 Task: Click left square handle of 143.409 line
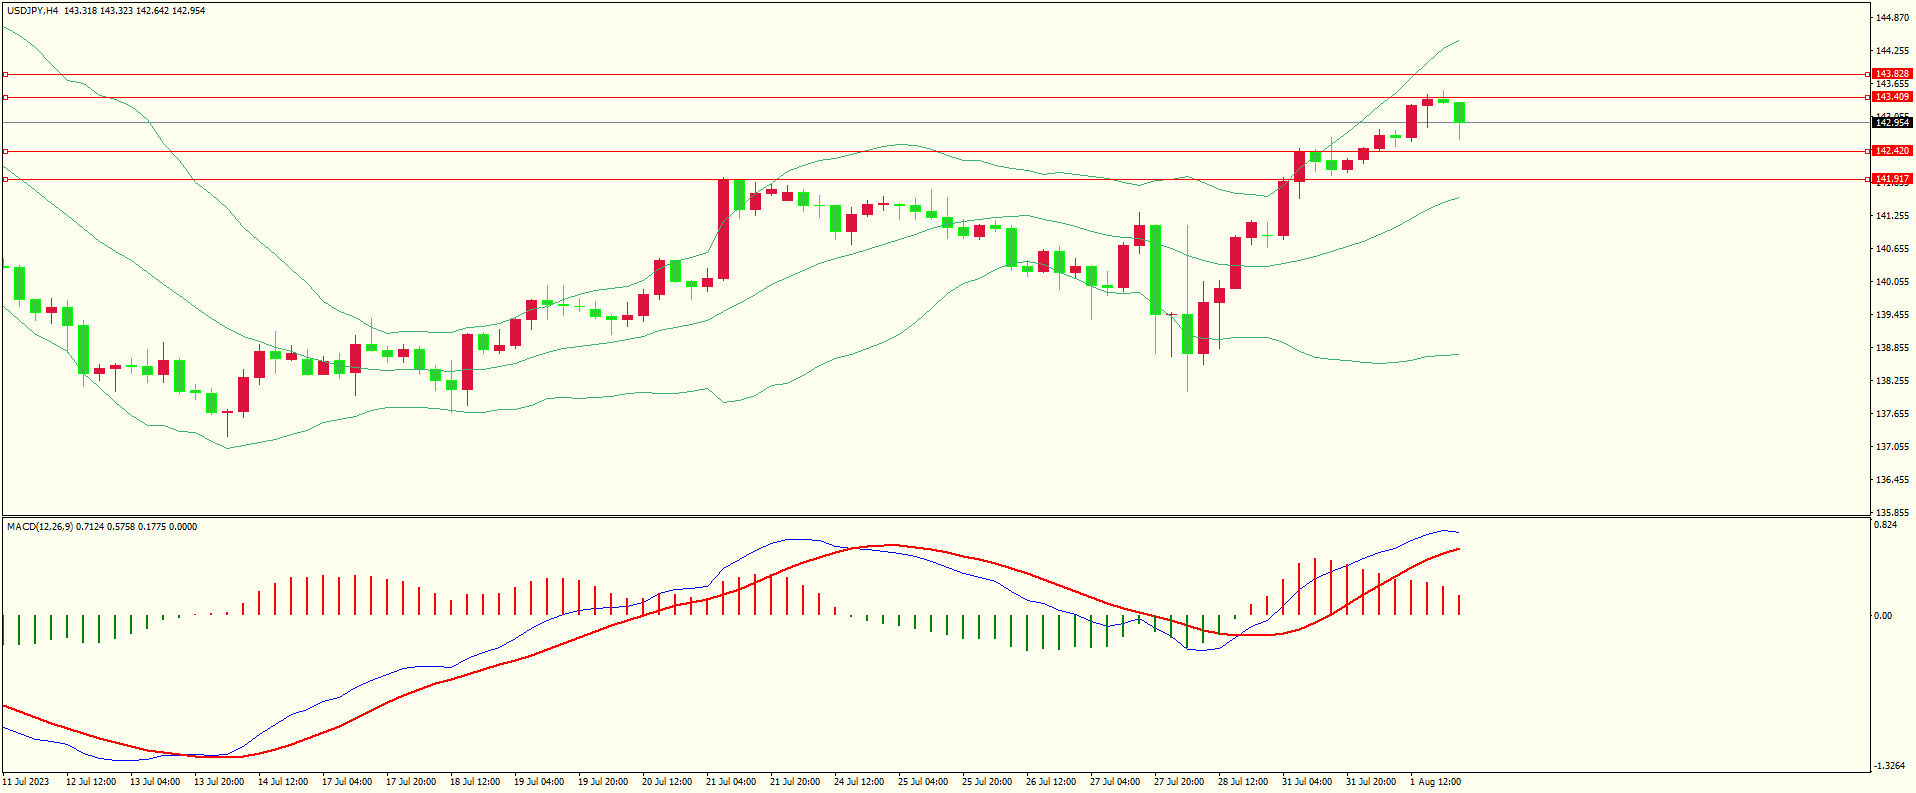click(x=6, y=97)
